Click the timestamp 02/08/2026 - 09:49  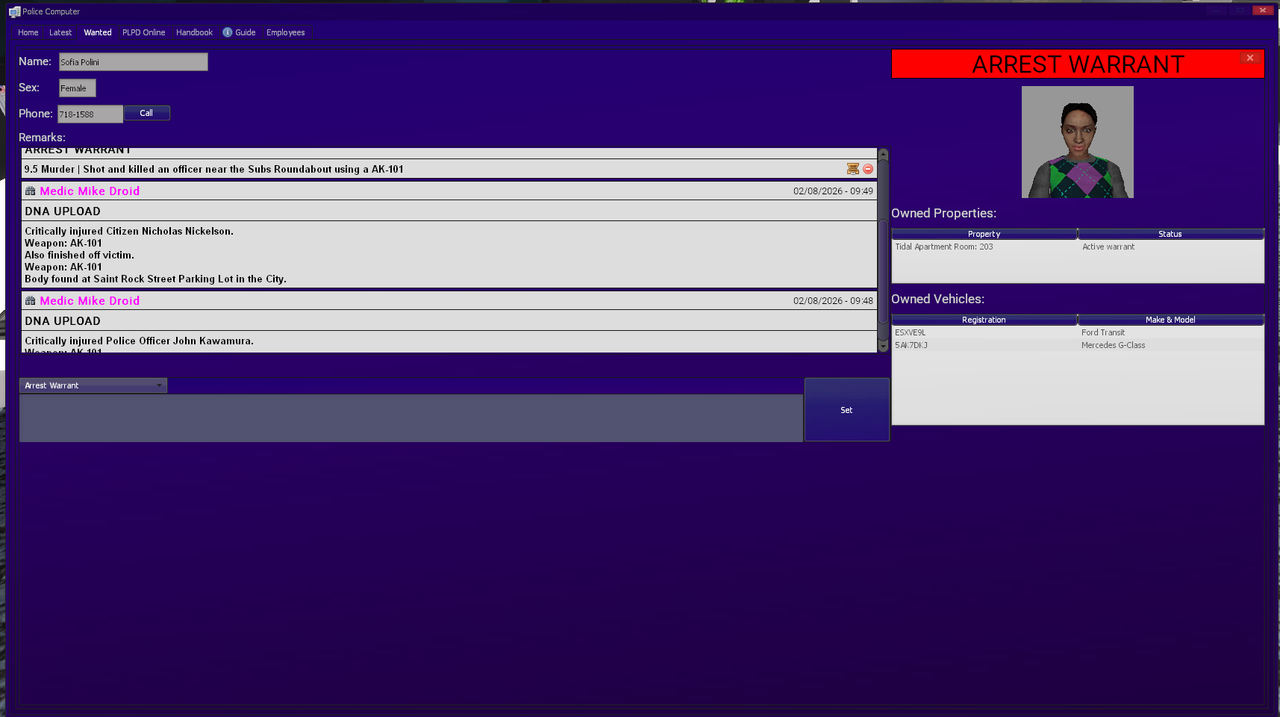click(x=833, y=191)
